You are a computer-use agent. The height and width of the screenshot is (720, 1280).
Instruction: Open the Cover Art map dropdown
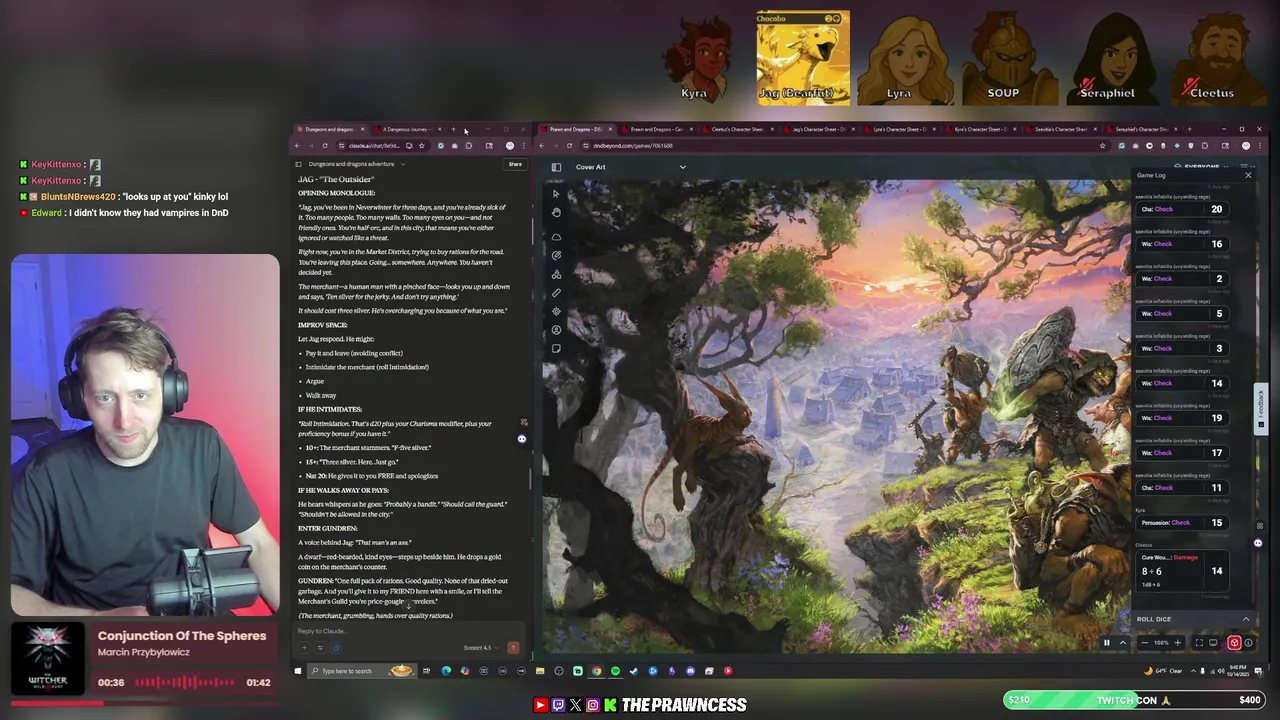pos(630,167)
